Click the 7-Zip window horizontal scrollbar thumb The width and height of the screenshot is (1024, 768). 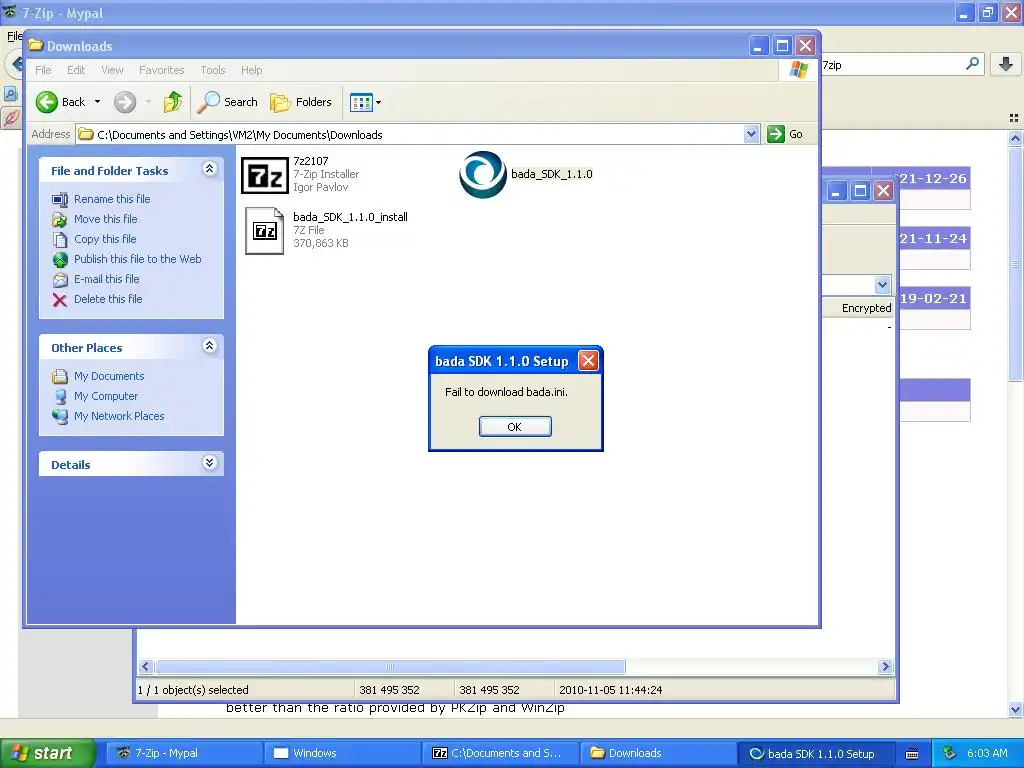(390, 667)
